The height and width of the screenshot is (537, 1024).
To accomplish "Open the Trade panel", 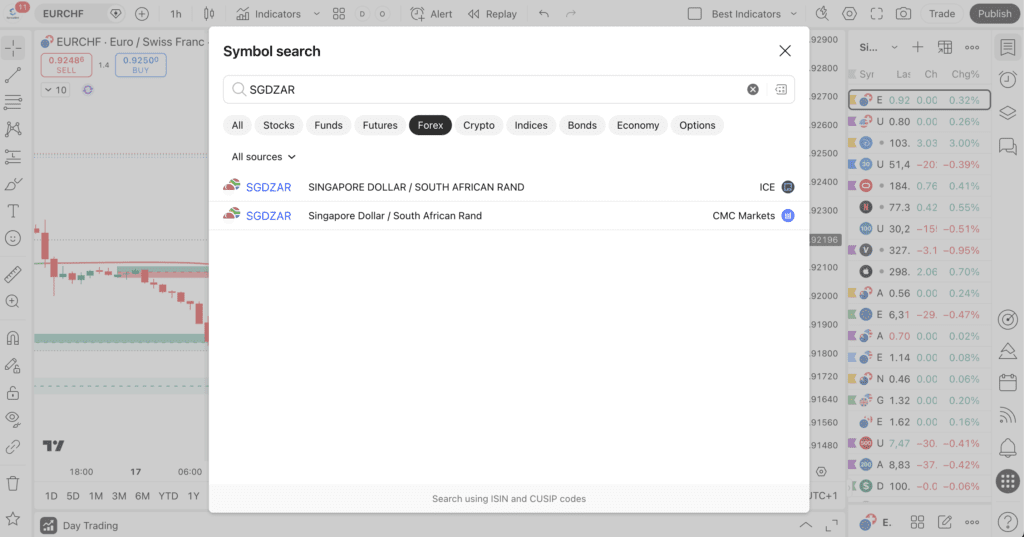I will click(942, 14).
